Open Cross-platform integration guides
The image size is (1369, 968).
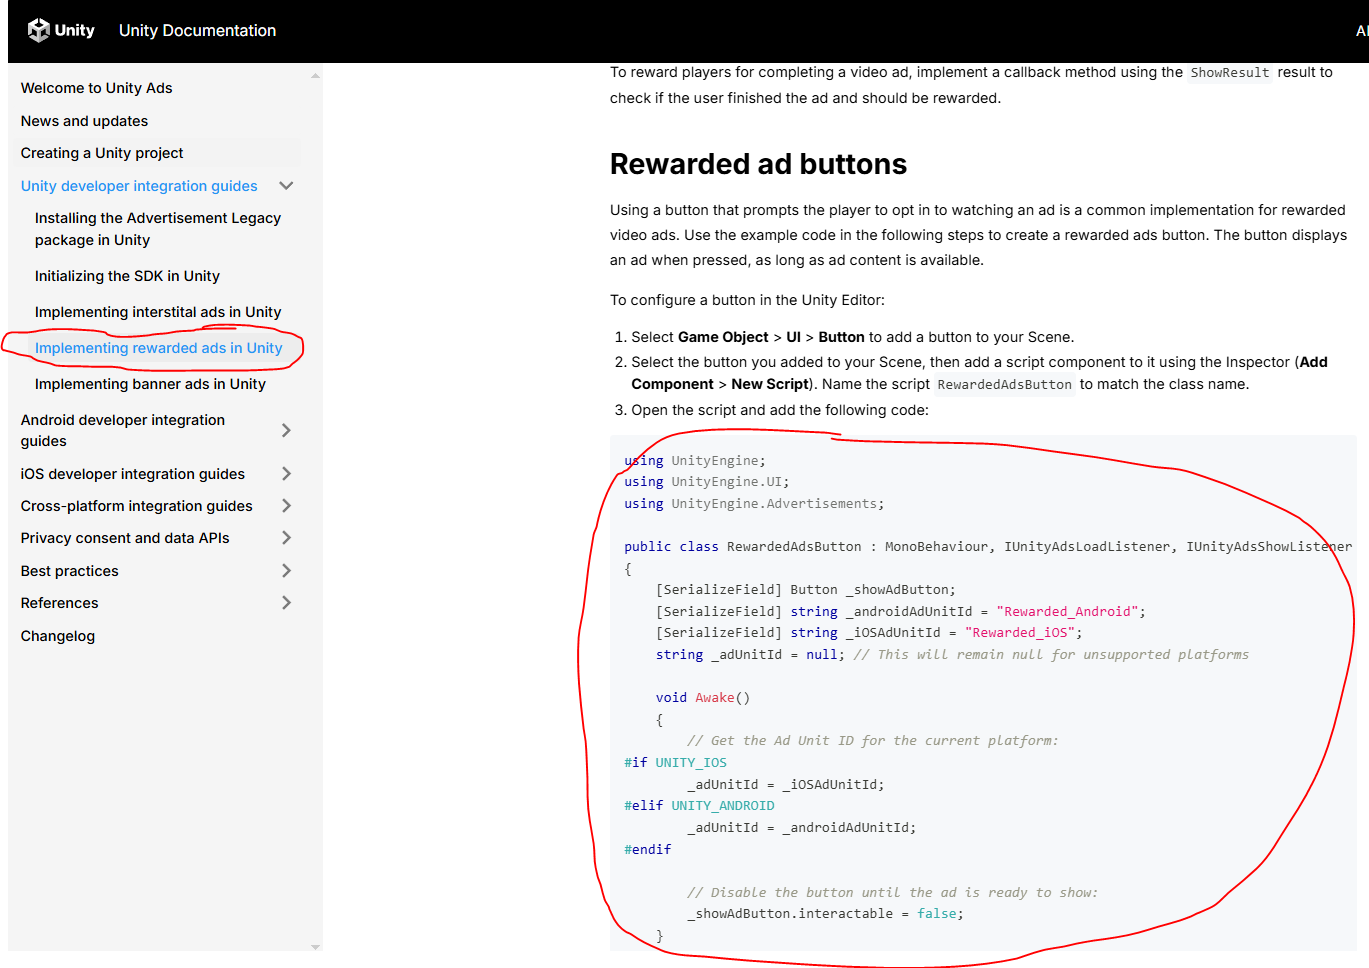137,506
